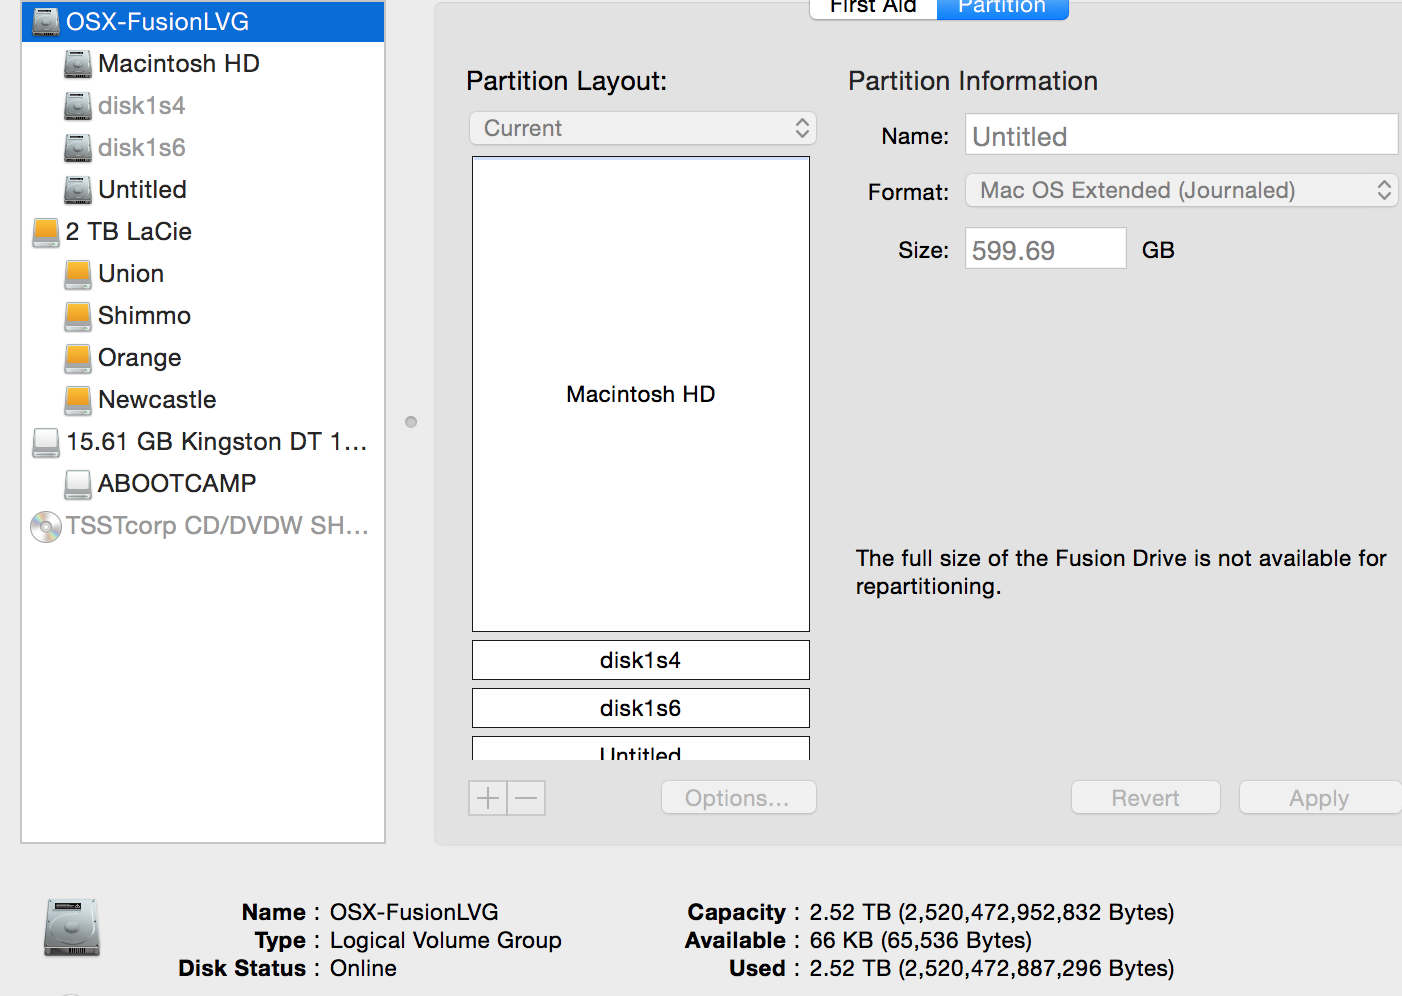Click the OSX-FusionLVG drive icon in the sidebar

pyautogui.click(x=46, y=21)
